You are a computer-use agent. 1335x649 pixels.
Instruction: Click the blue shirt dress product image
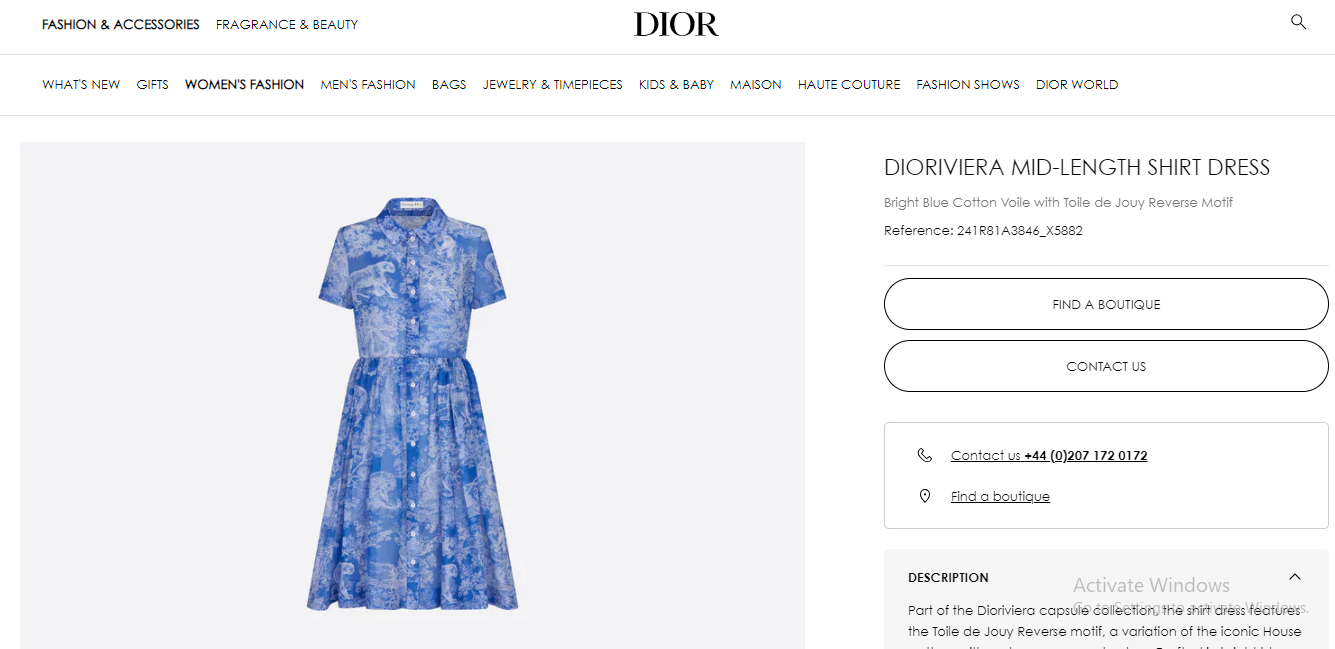(x=412, y=404)
